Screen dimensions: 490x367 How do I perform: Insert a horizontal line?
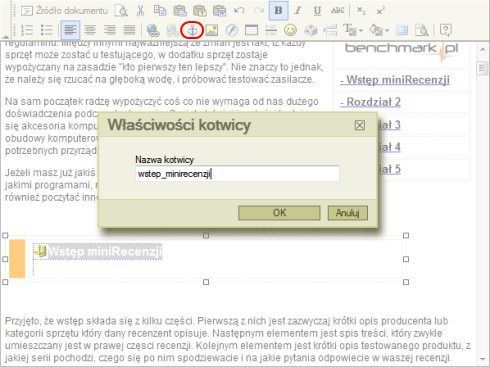pyautogui.click(x=271, y=30)
